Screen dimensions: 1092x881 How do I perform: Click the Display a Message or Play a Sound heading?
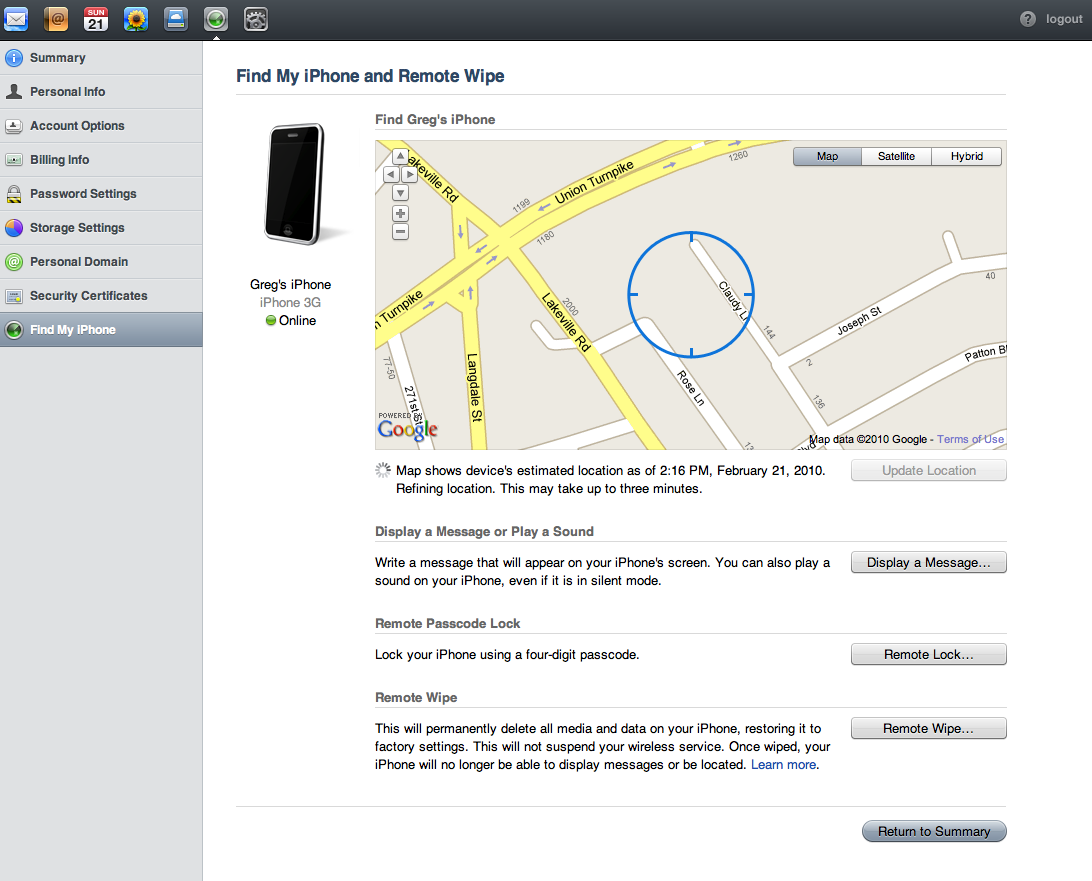484,531
